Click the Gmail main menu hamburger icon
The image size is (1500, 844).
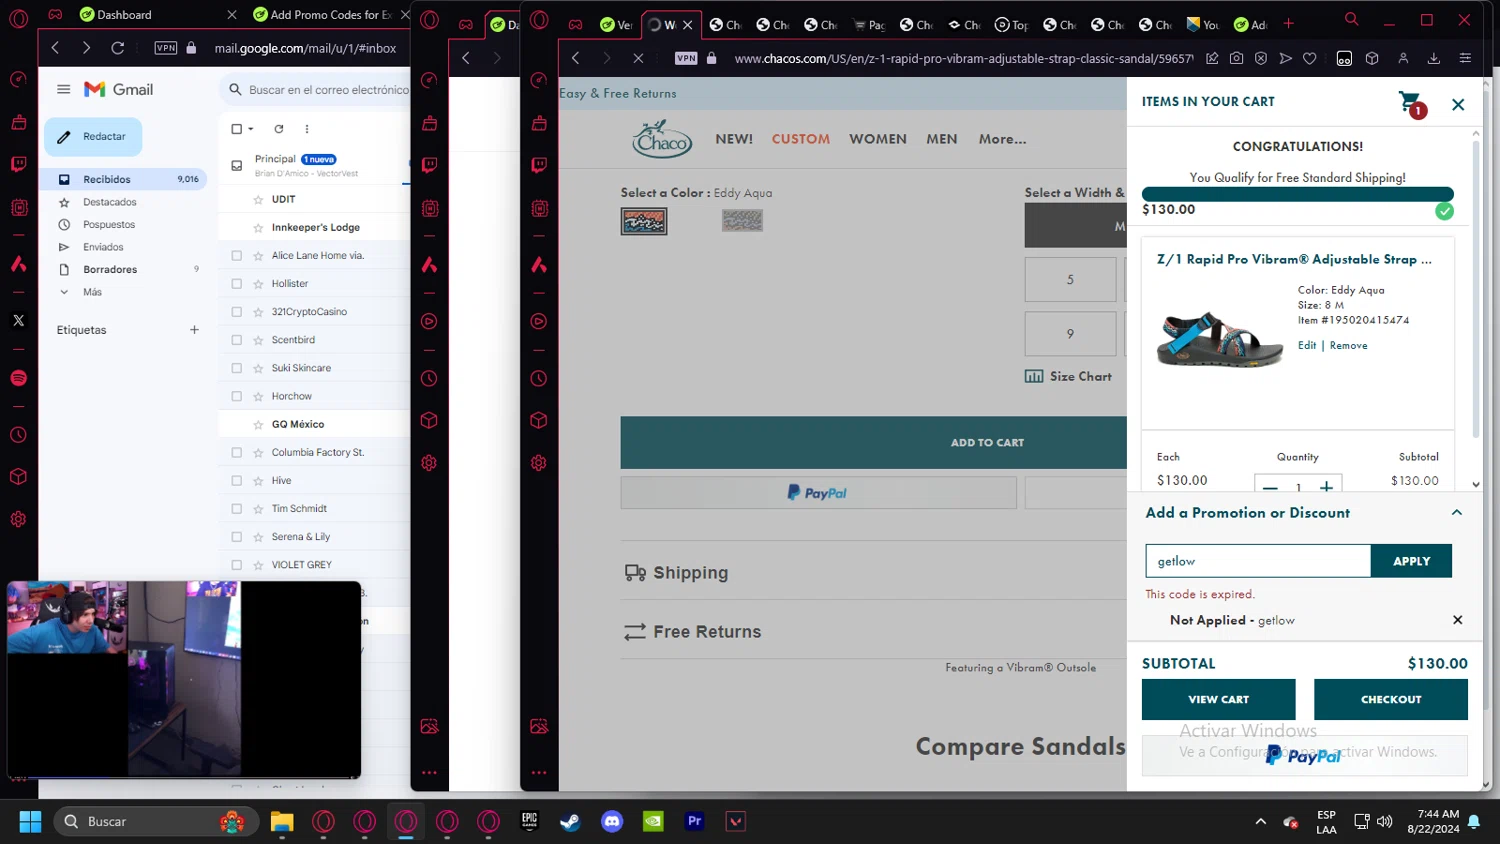click(x=64, y=89)
